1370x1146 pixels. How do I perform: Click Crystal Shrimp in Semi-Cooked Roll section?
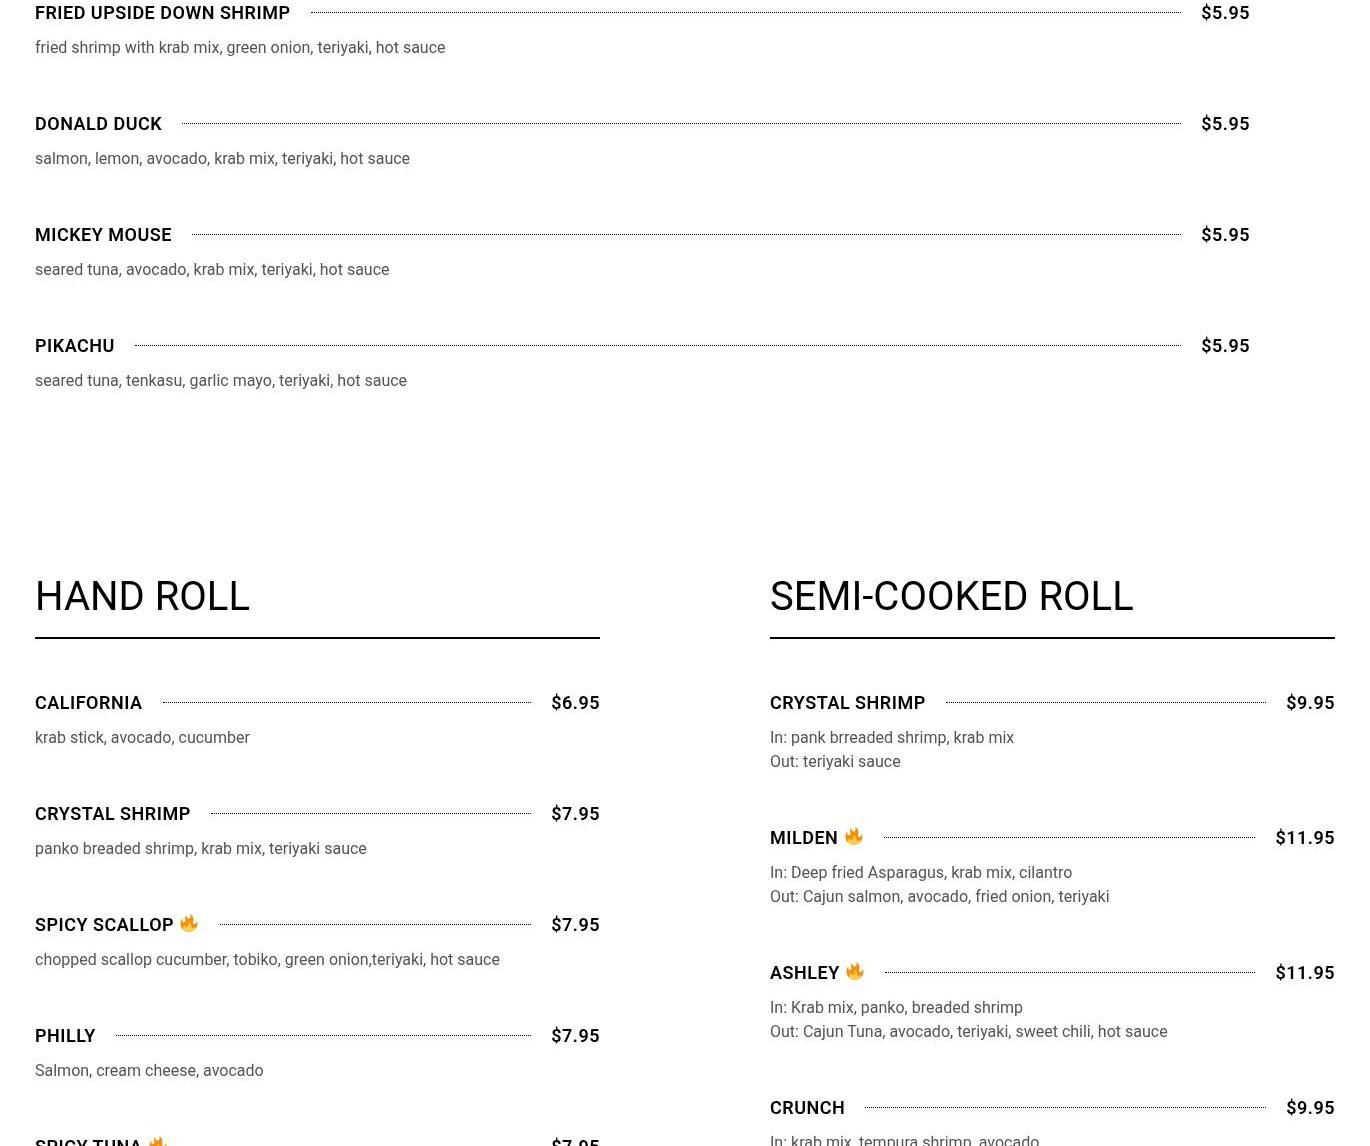point(847,703)
